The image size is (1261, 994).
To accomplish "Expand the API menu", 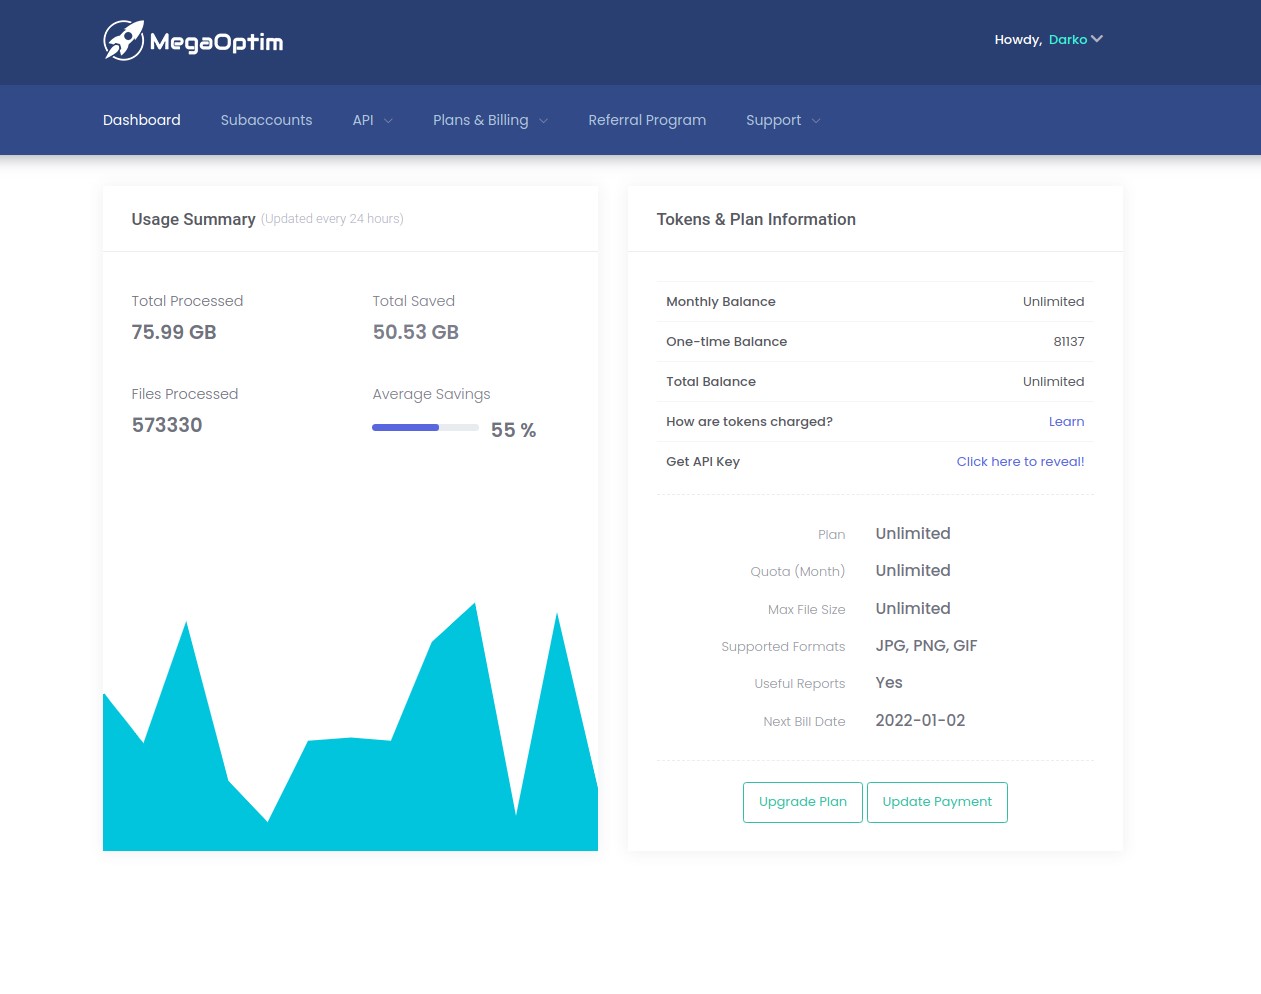I will (372, 120).
